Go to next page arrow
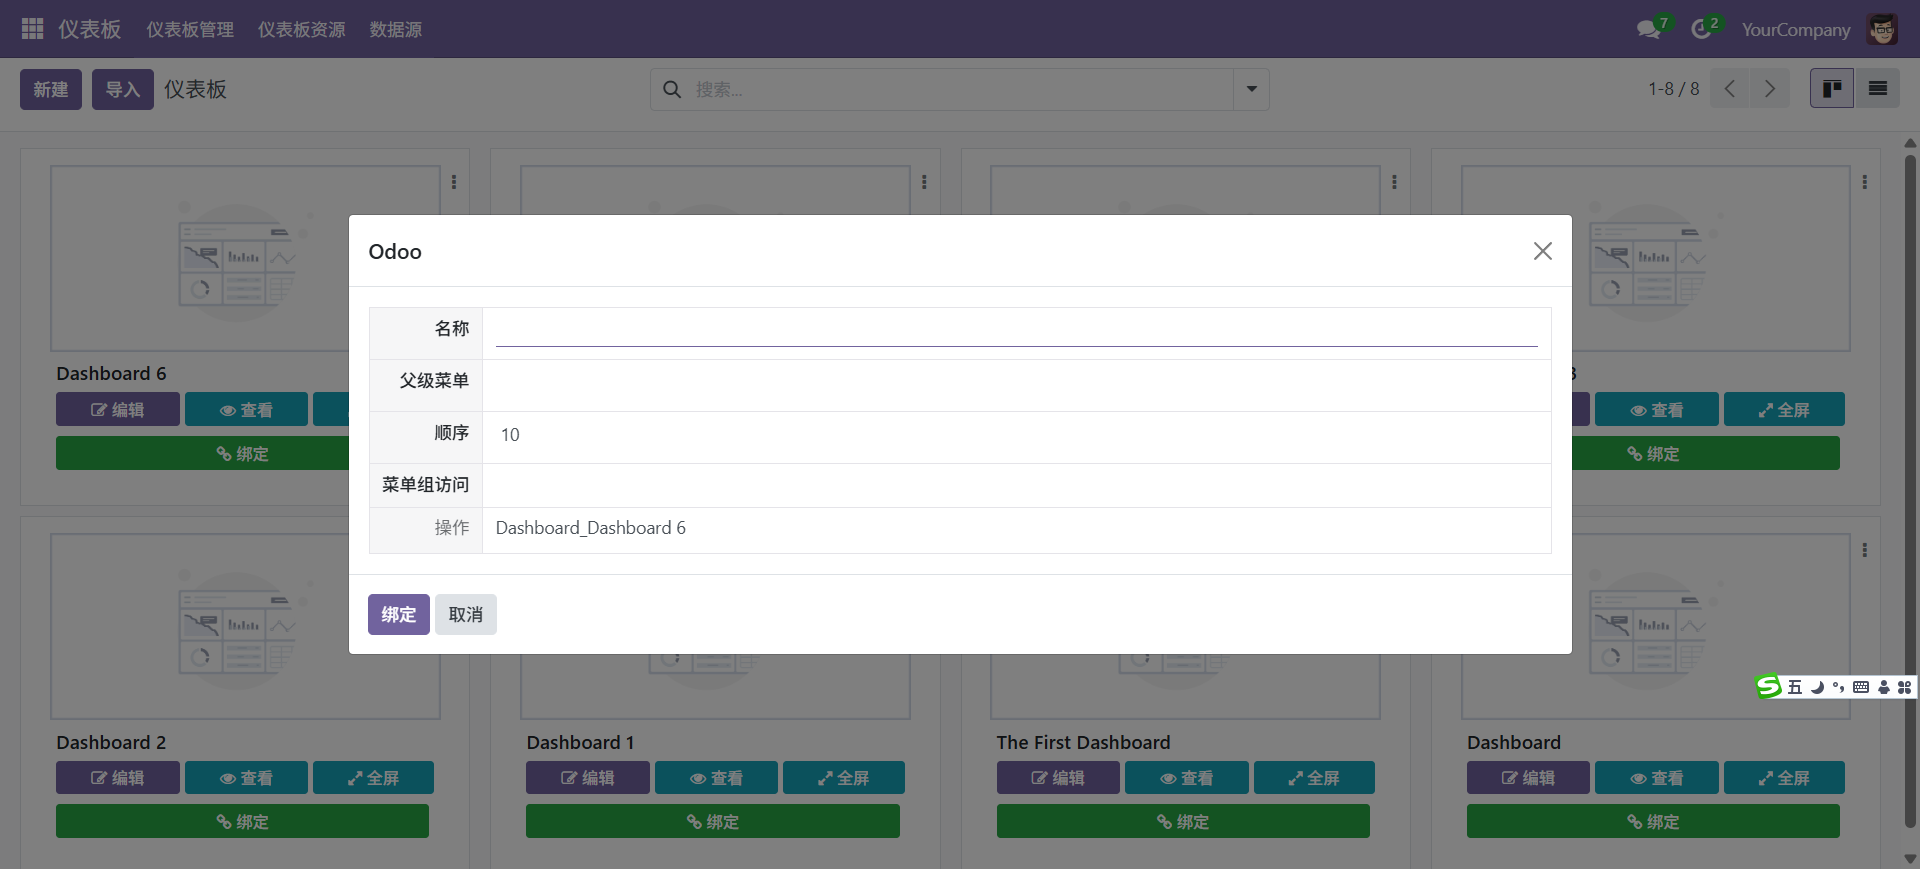Screen dimensions: 1920x869 click(1770, 89)
